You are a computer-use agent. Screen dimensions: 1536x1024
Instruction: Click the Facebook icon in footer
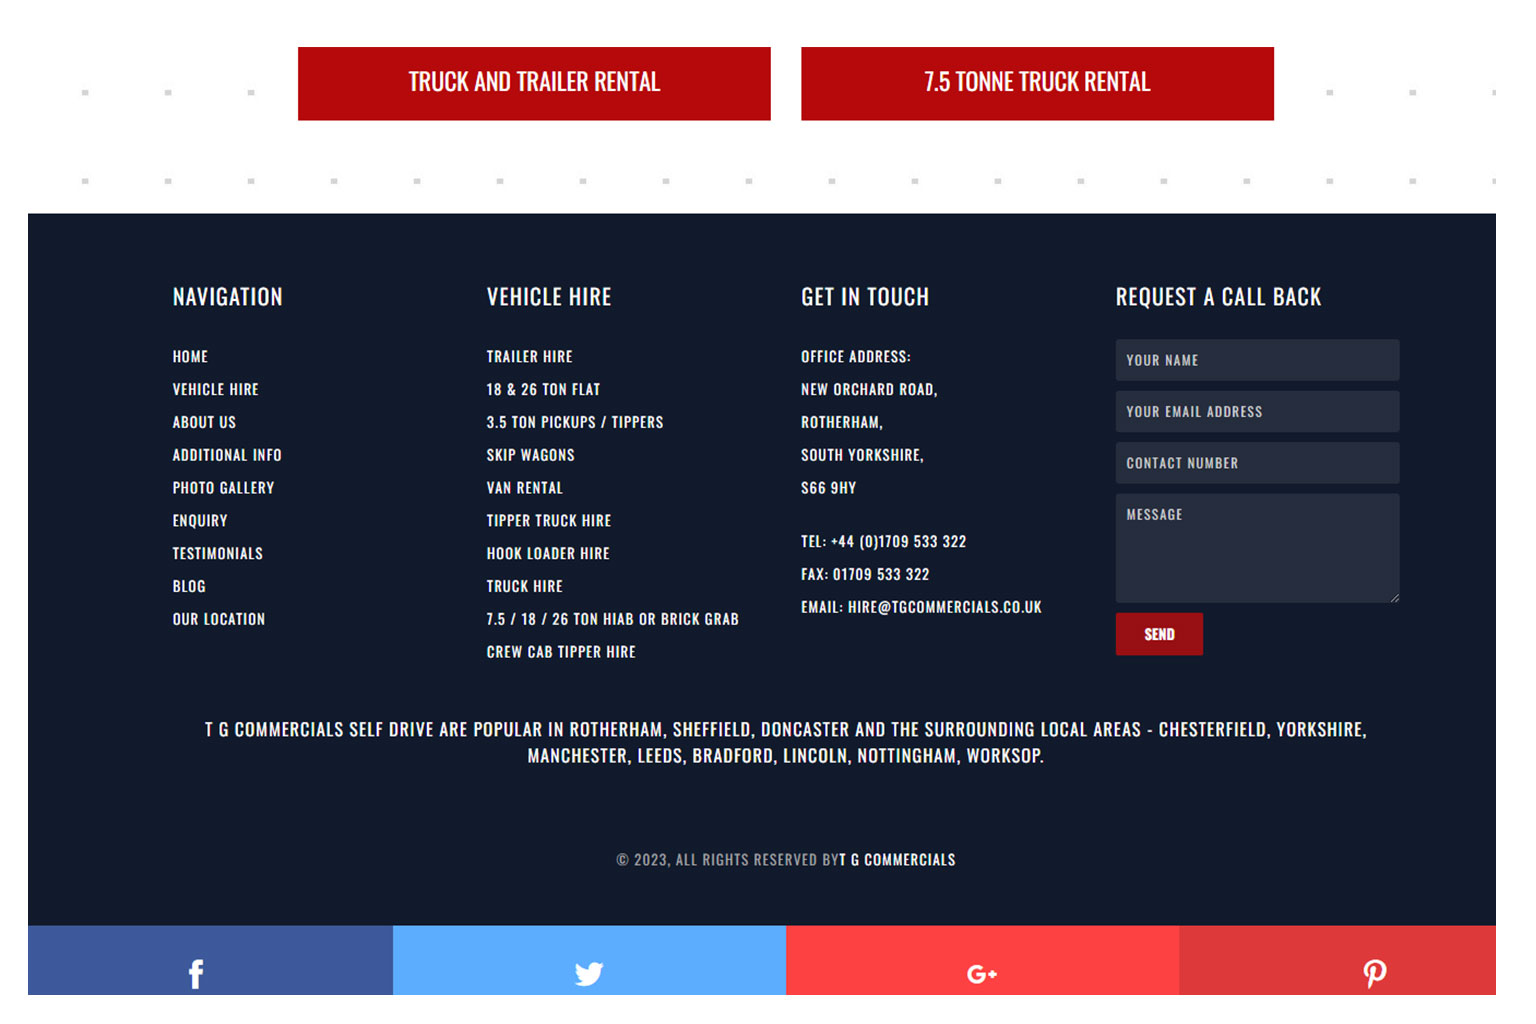pyautogui.click(x=196, y=972)
